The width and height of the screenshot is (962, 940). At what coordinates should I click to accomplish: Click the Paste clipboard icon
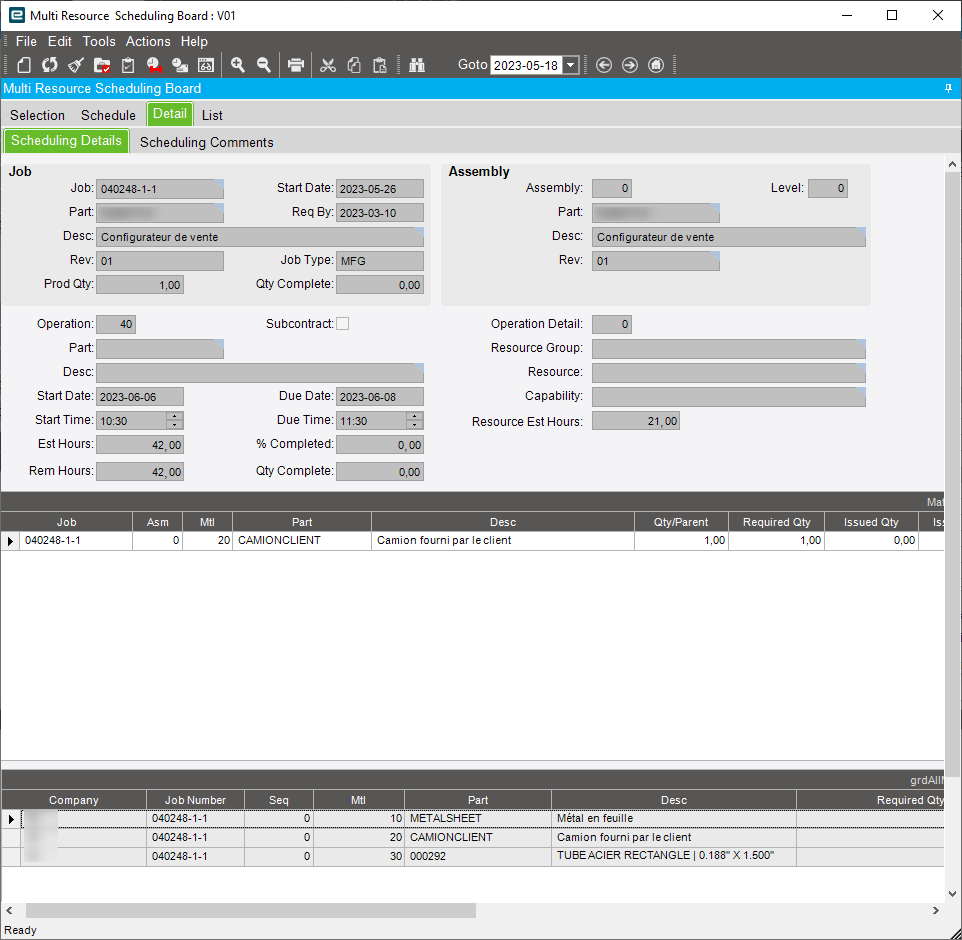(380, 65)
